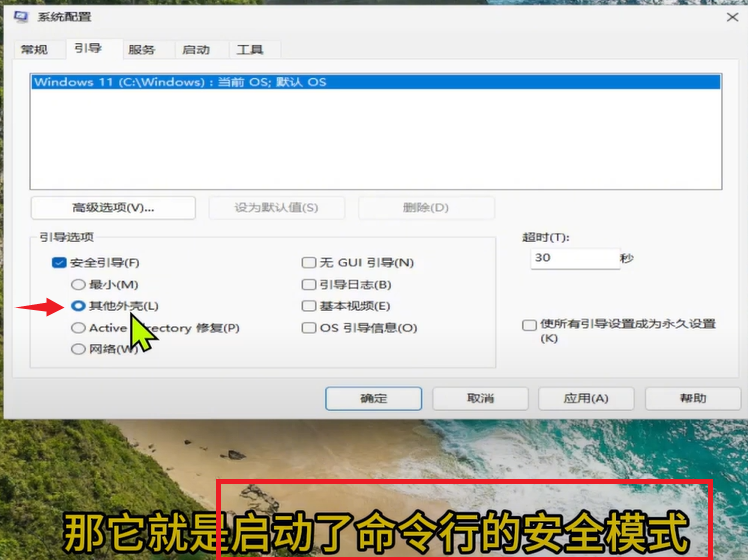This screenshot has width=748, height=560.
Task: Click the 超时(T) input field
Action: coord(575,258)
